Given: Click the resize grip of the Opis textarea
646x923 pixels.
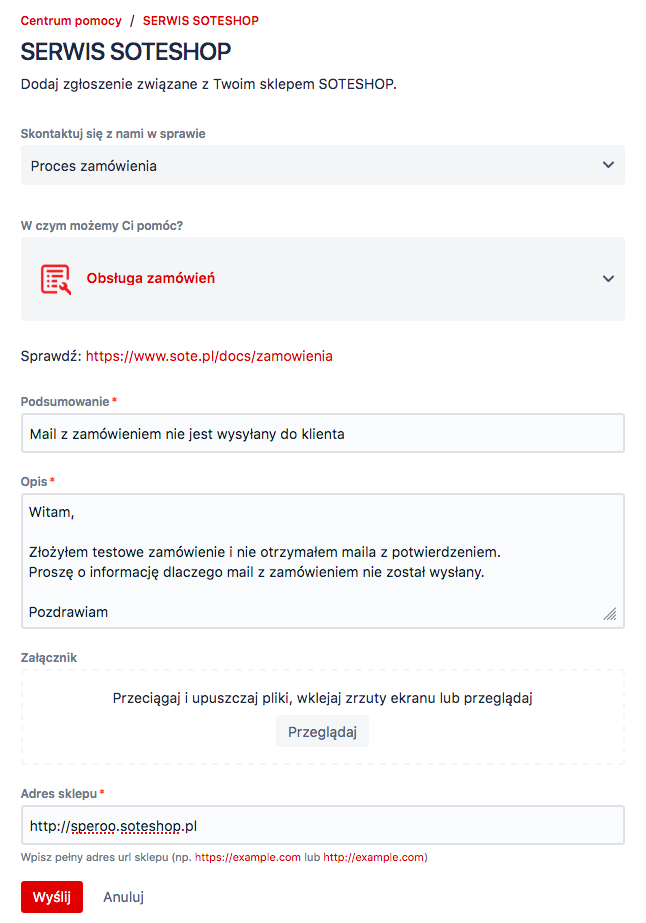Looking at the screenshot, I should (610, 614).
